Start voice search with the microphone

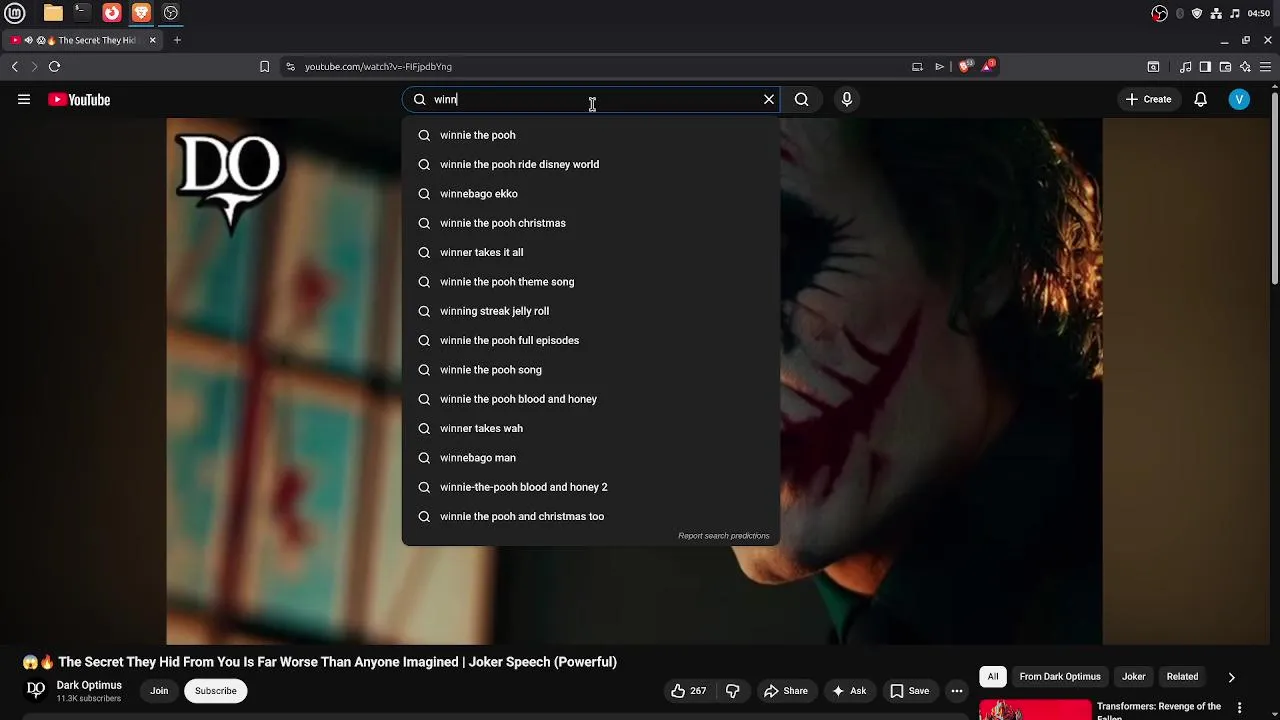(x=847, y=99)
